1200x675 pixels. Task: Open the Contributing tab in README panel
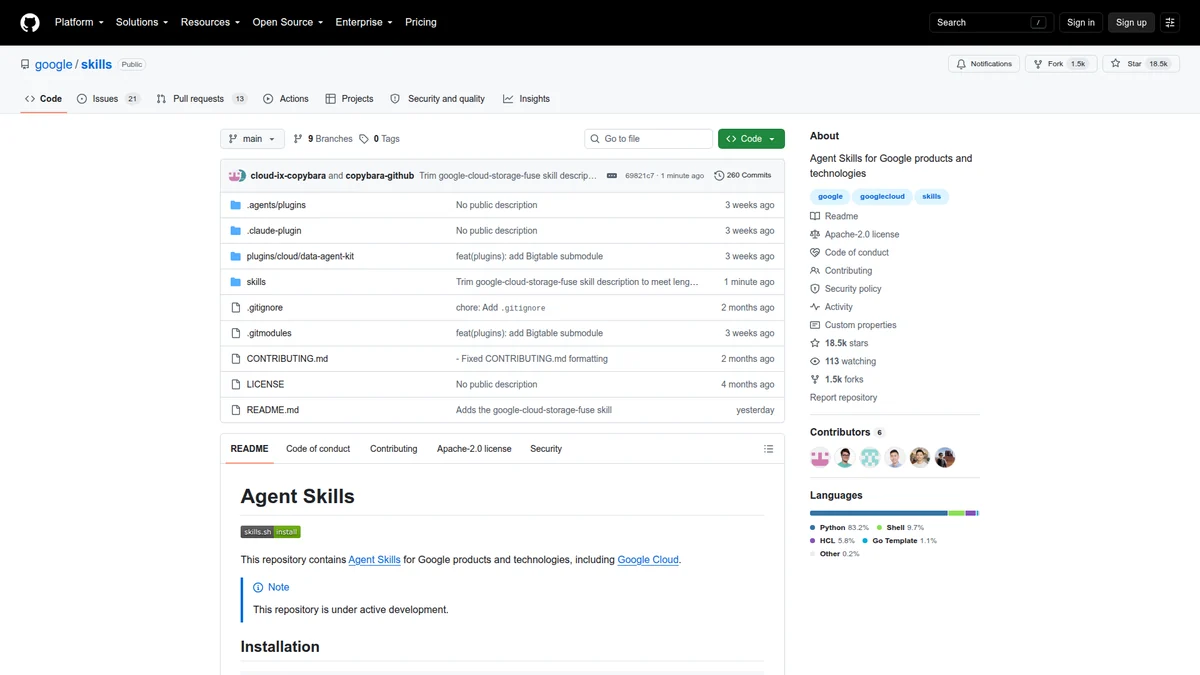(x=393, y=449)
